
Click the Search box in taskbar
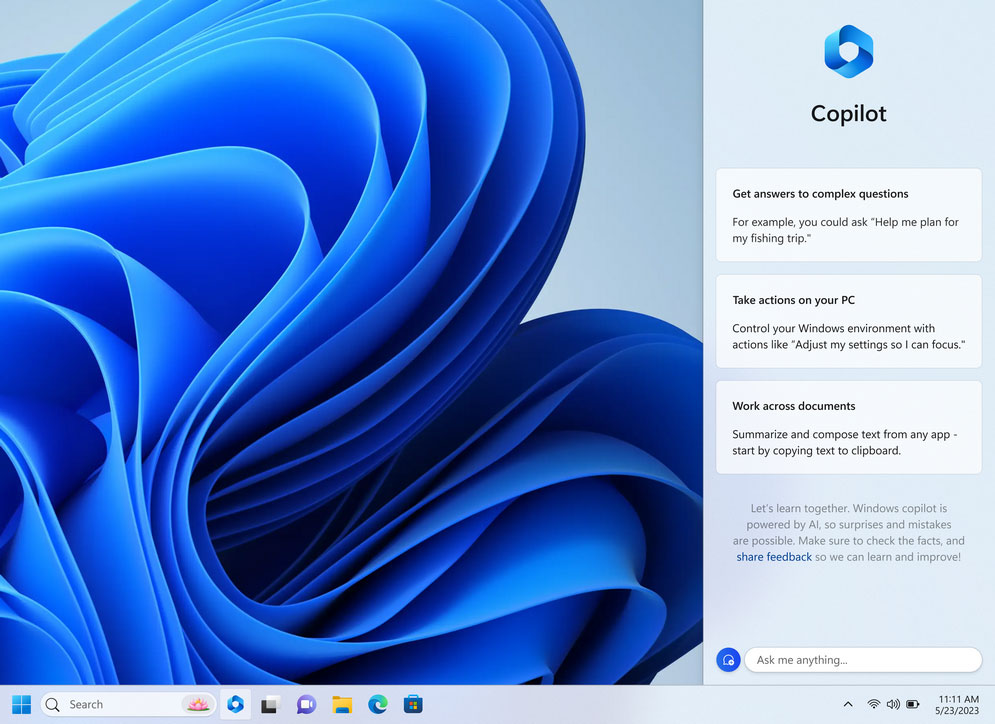point(128,704)
